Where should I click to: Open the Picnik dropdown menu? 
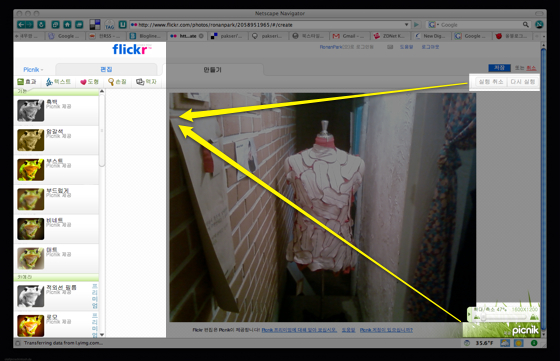click(33, 70)
